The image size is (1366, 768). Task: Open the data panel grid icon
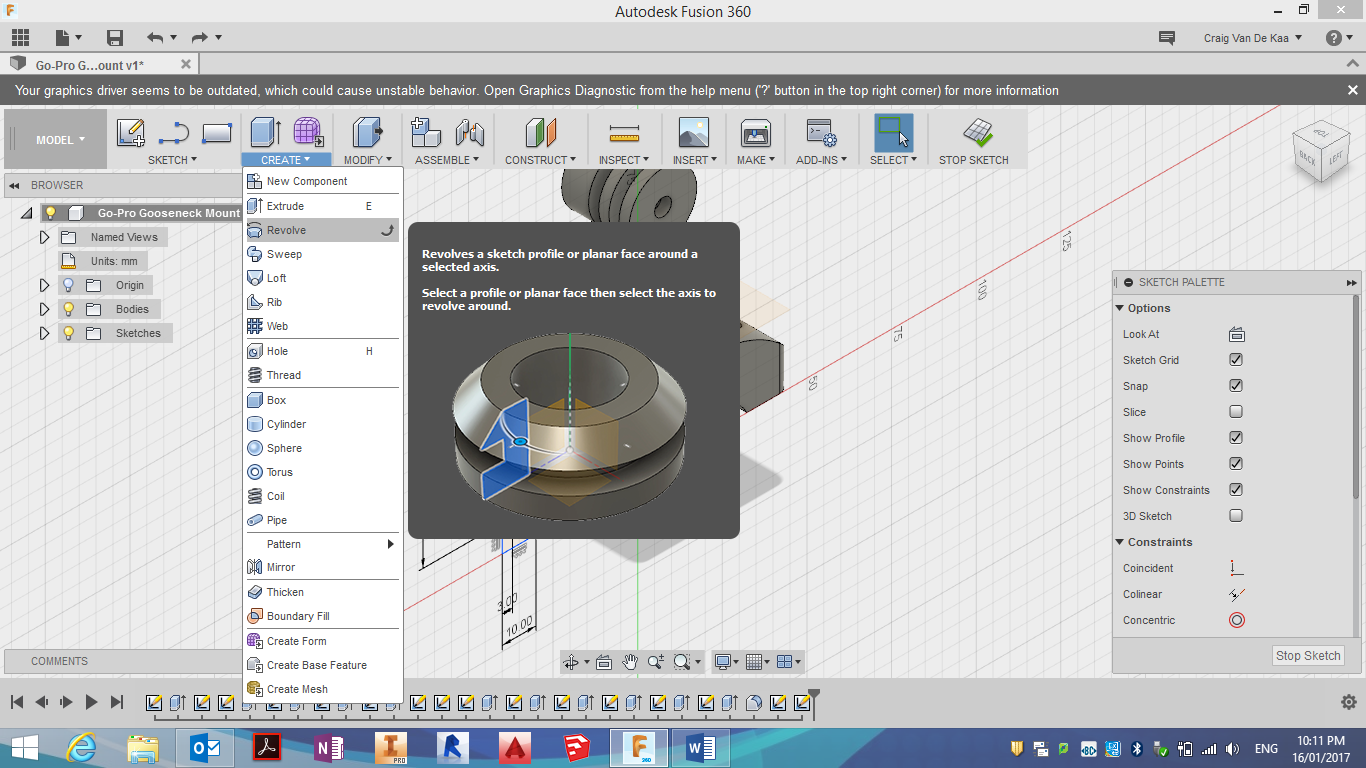click(20, 38)
